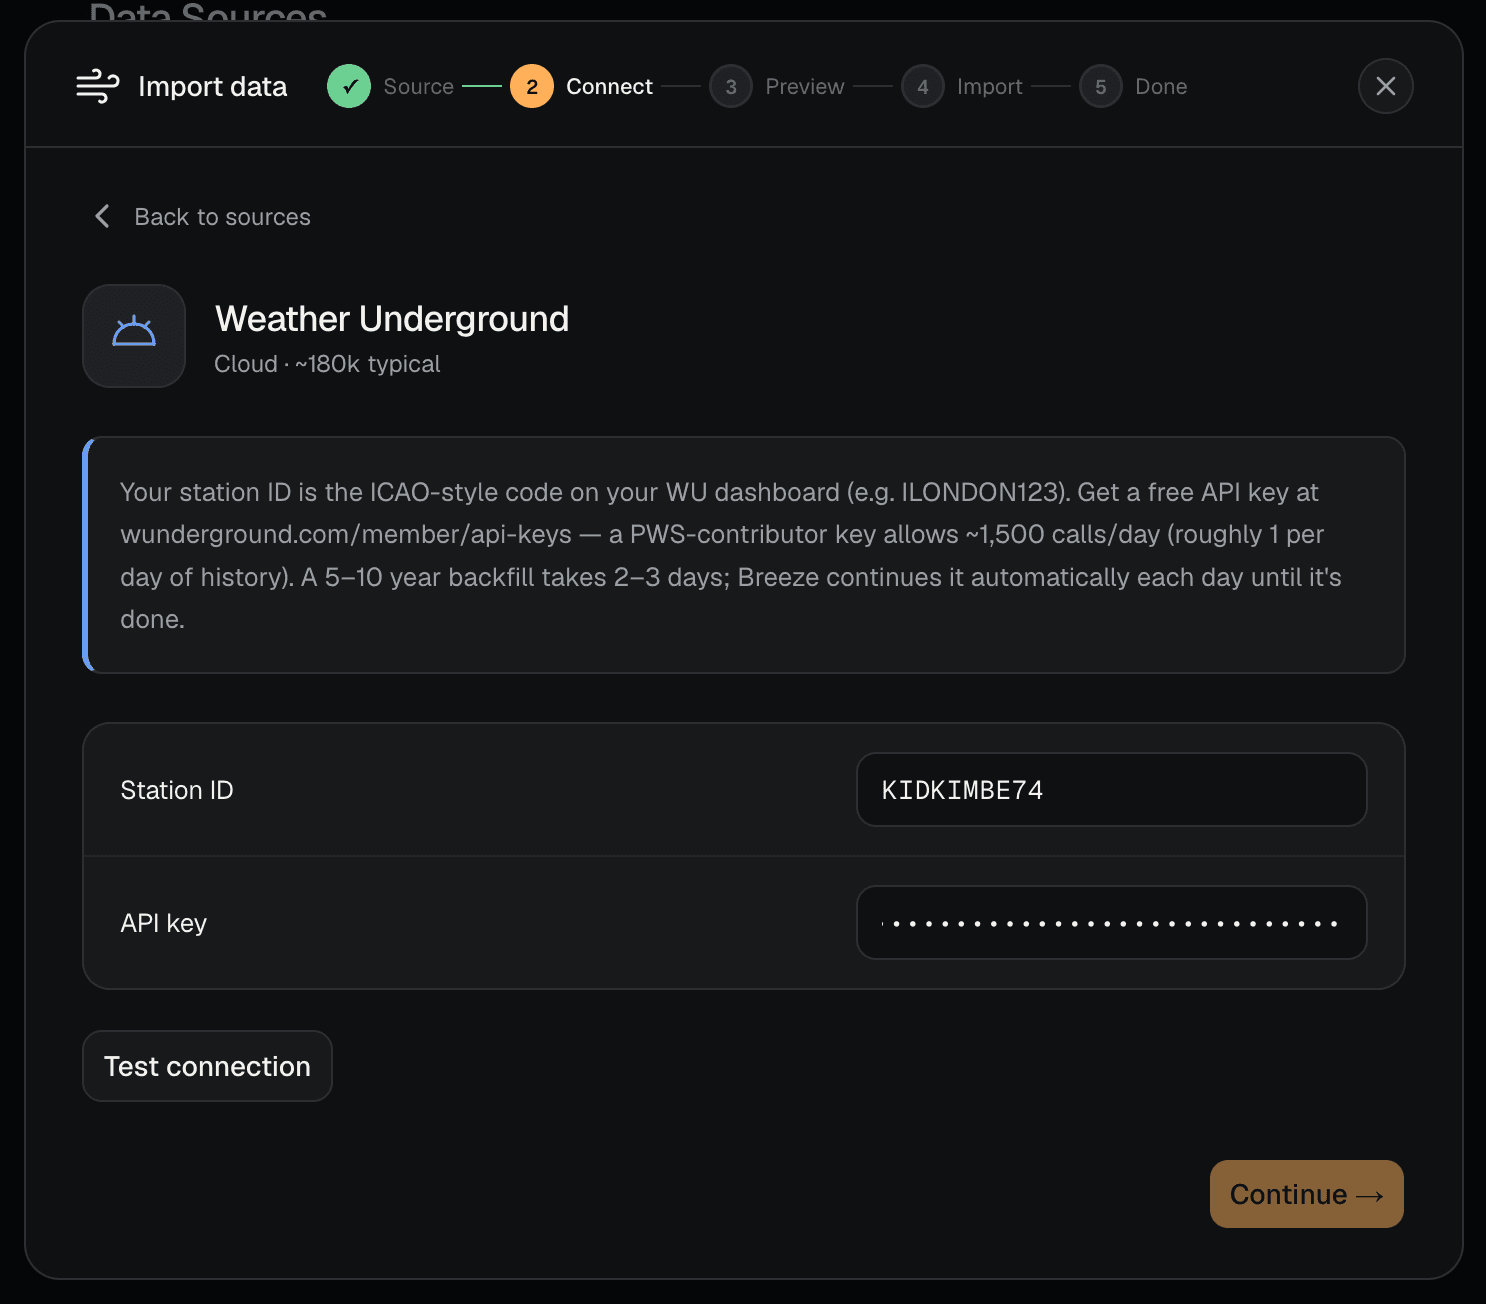Image resolution: width=1486 pixels, height=1304 pixels.
Task: Select step 5 Done circle
Action: pyautogui.click(x=1101, y=86)
